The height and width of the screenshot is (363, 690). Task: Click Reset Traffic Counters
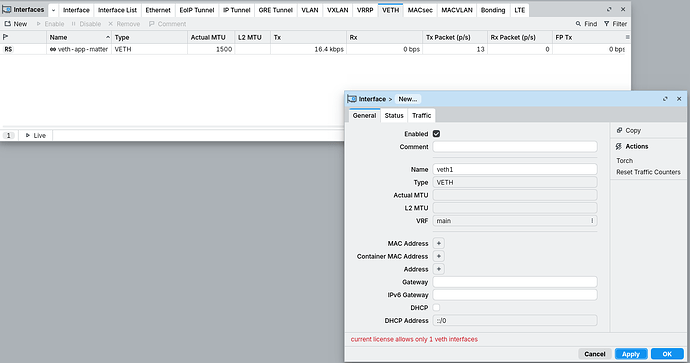click(x=648, y=172)
